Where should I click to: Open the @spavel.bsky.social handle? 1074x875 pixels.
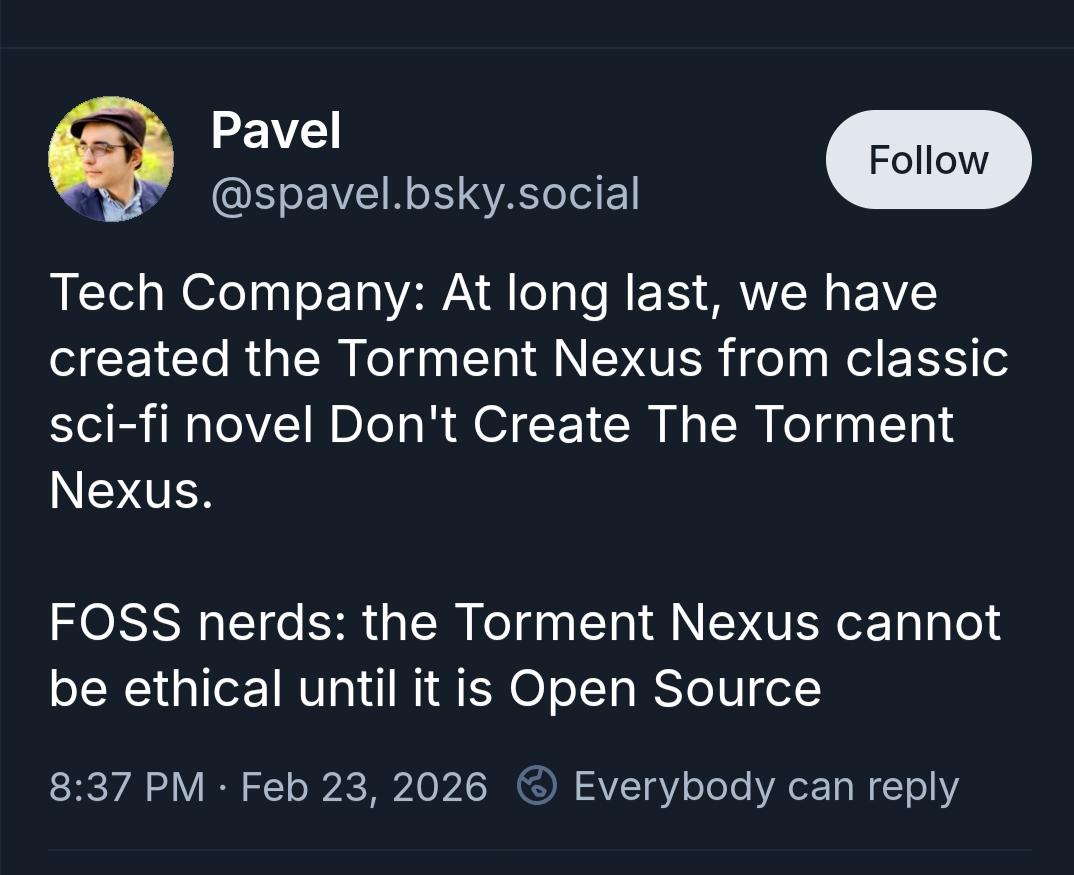click(x=425, y=193)
